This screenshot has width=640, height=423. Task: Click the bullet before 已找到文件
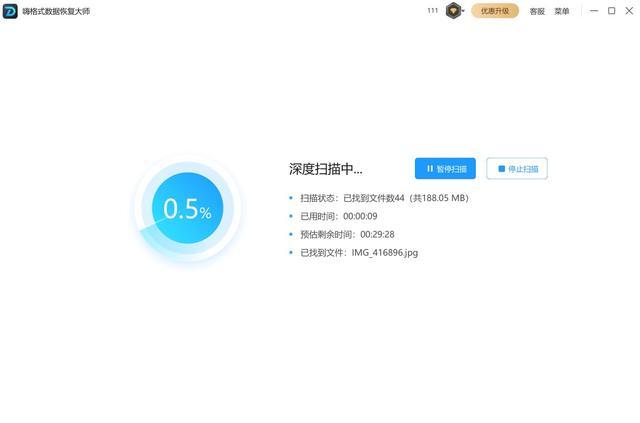click(x=291, y=252)
